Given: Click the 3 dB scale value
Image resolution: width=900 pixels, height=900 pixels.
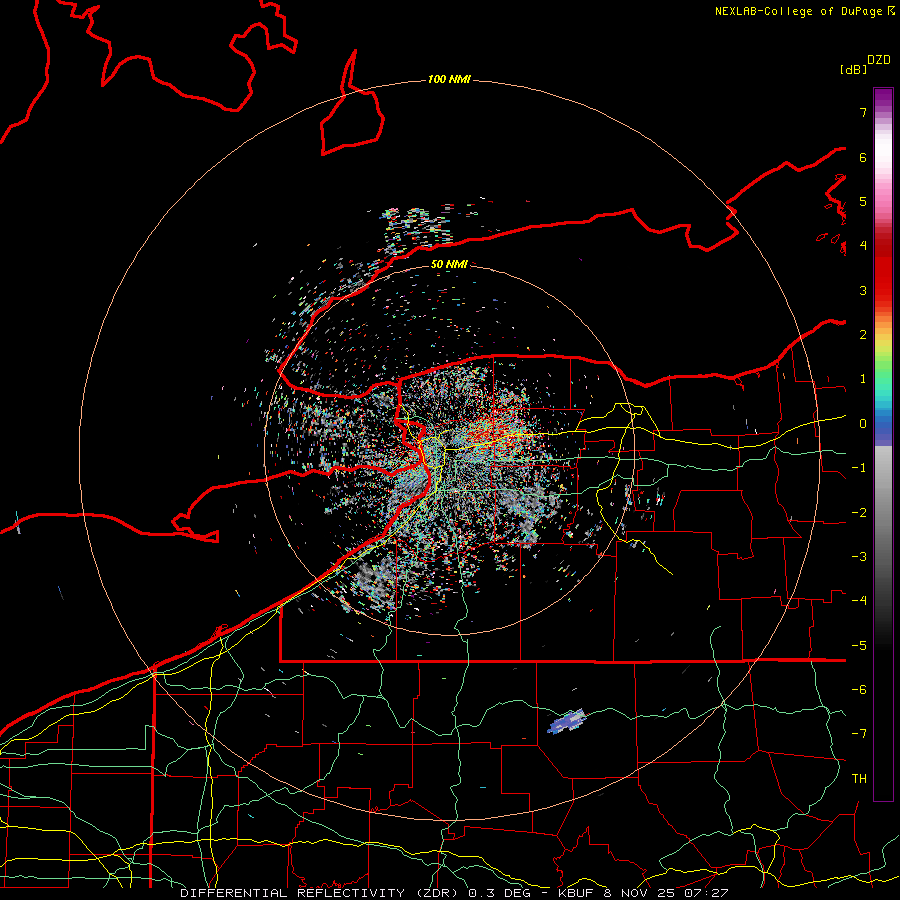Looking at the screenshot, I should [x=863, y=290].
